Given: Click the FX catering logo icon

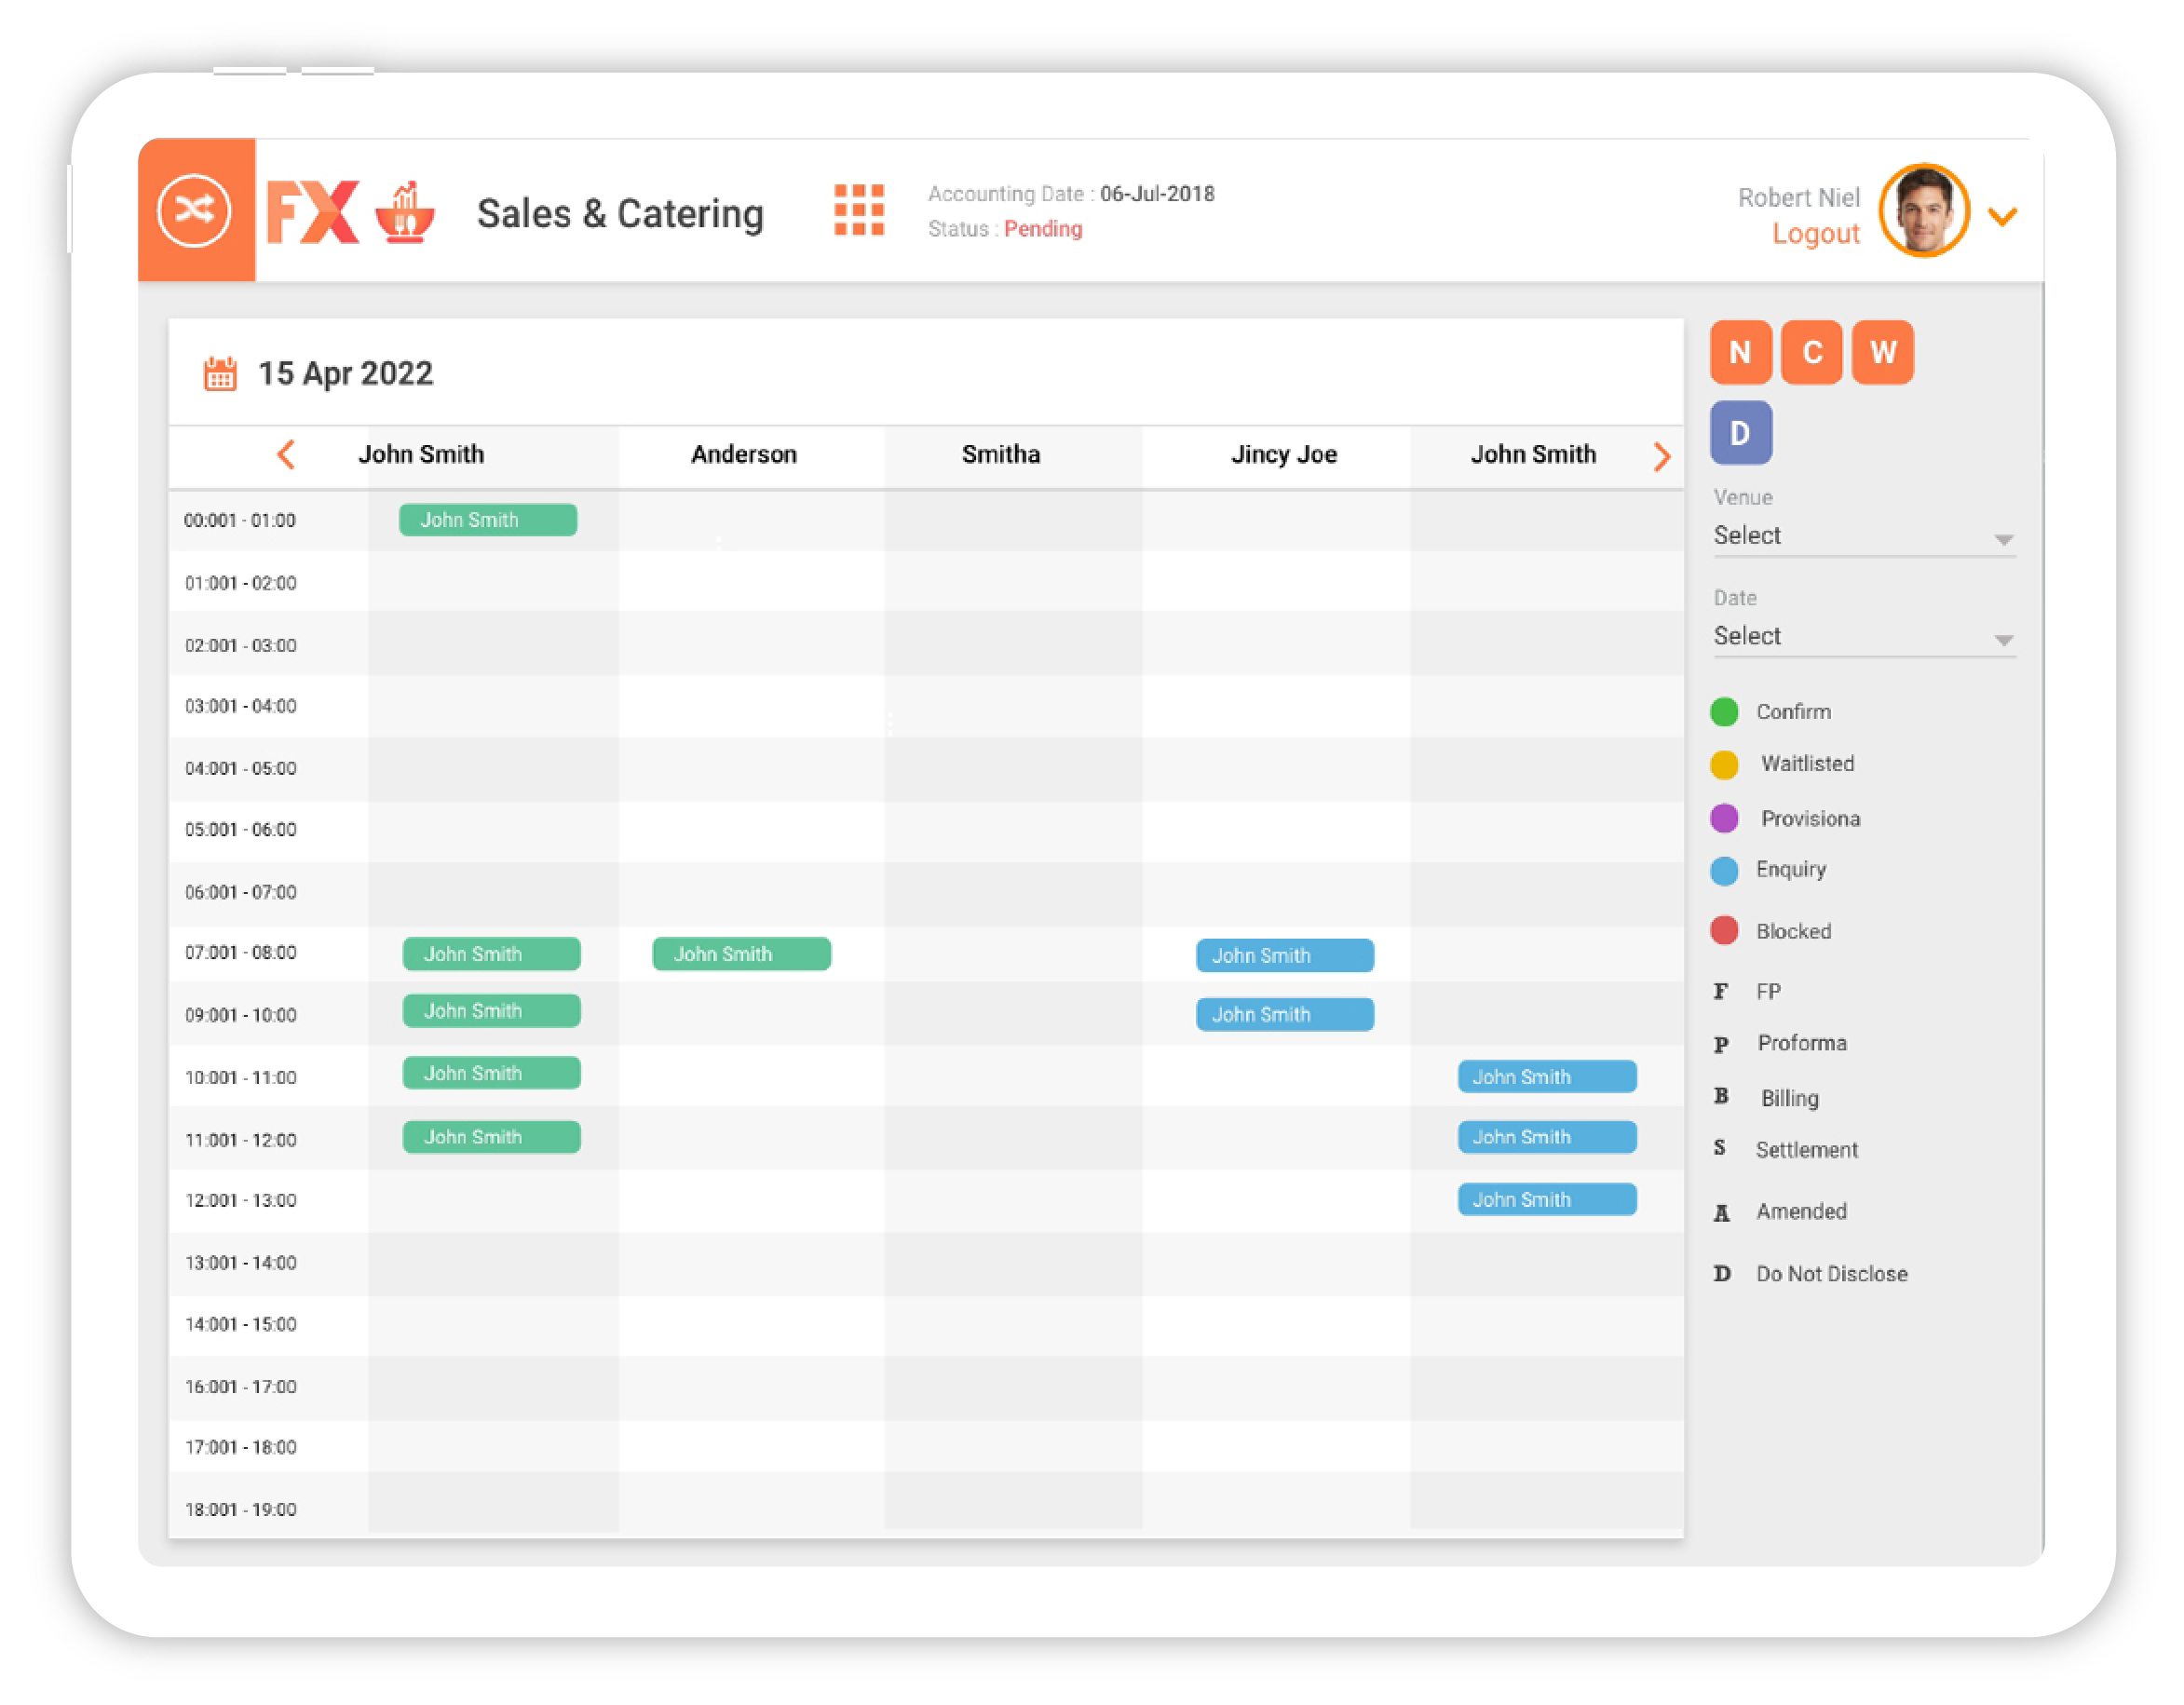Looking at the screenshot, I should pos(405,212).
